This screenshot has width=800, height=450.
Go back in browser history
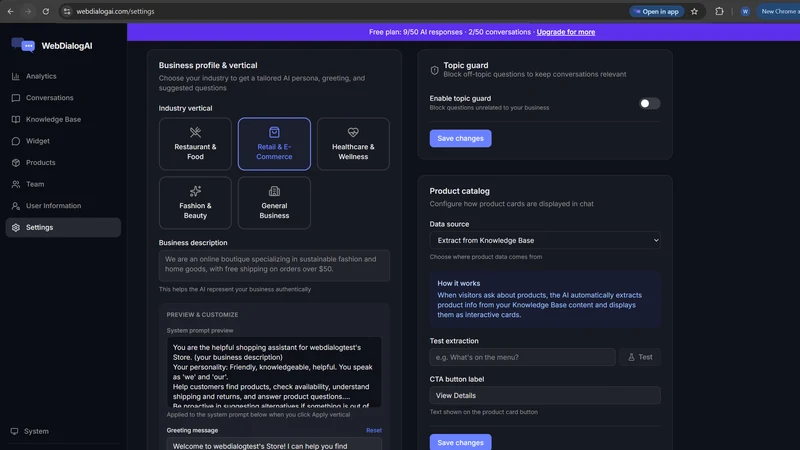coord(10,11)
